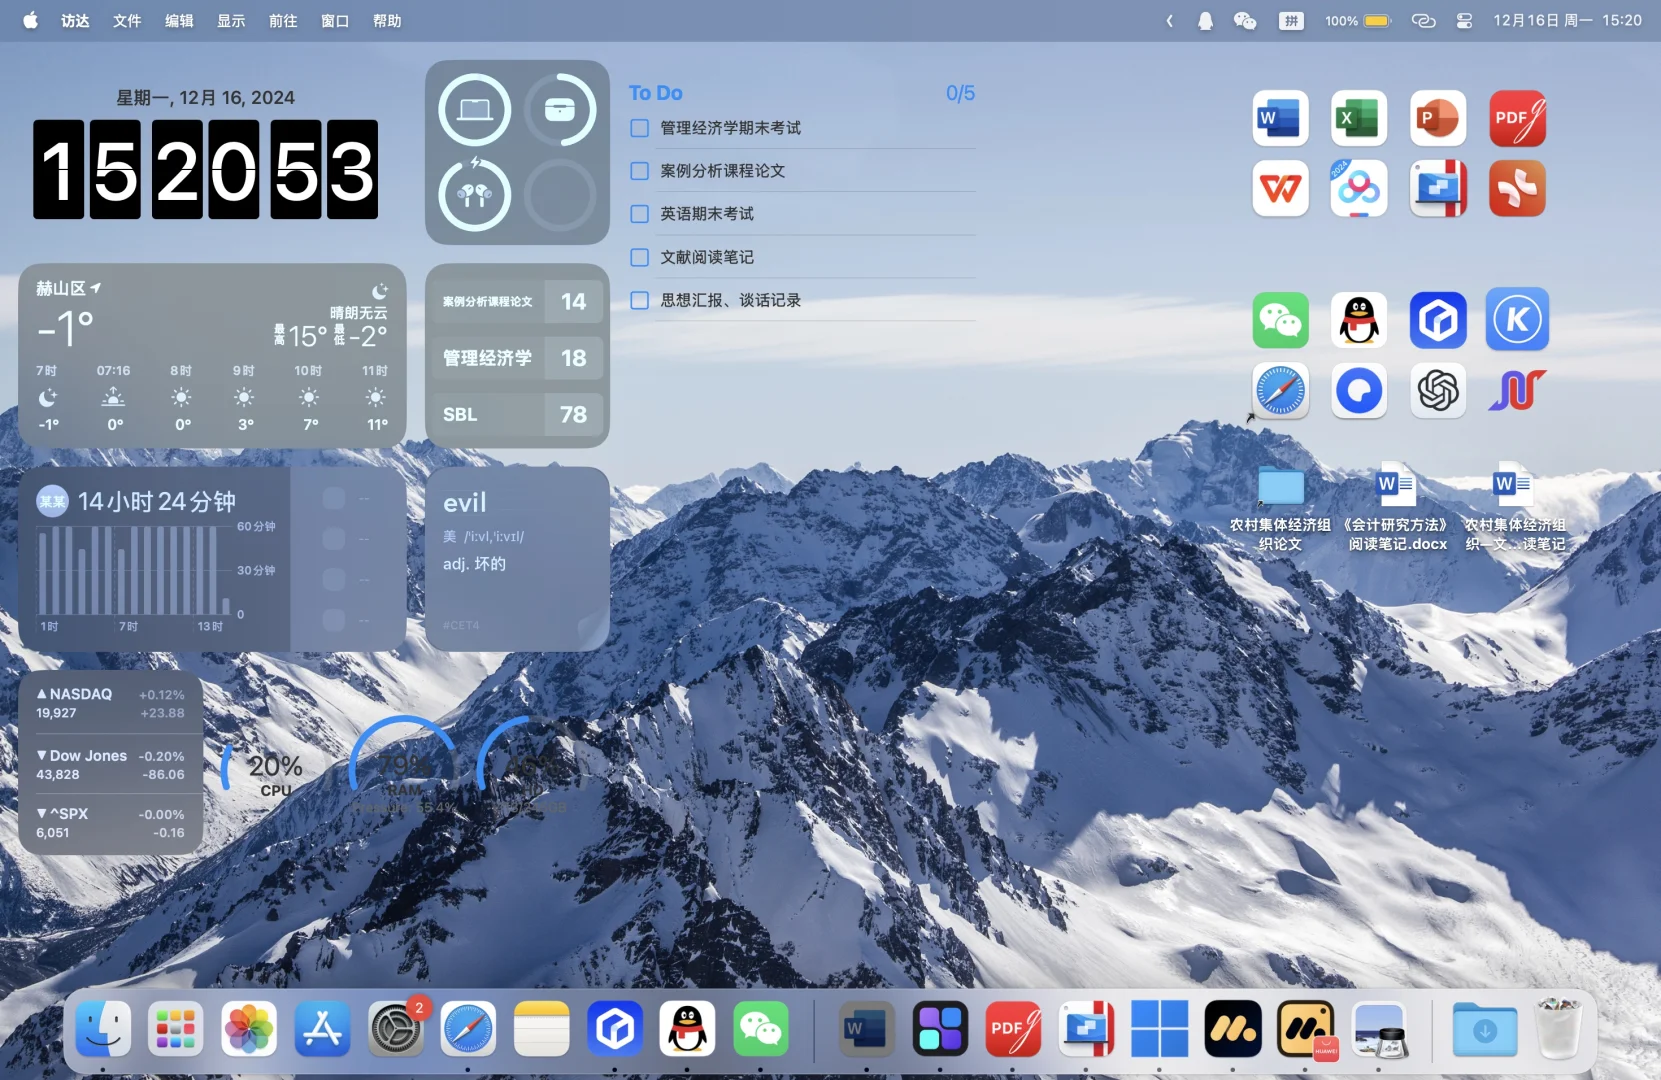Open the 前往 menu
The width and height of the screenshot is (1661, 1080).
coord(283,21)
